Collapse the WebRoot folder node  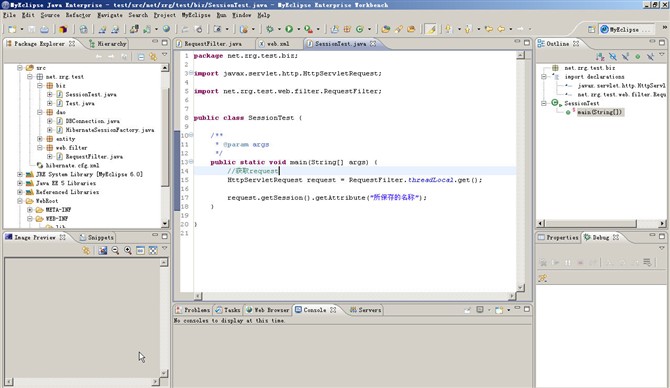[x=20, y=200]
